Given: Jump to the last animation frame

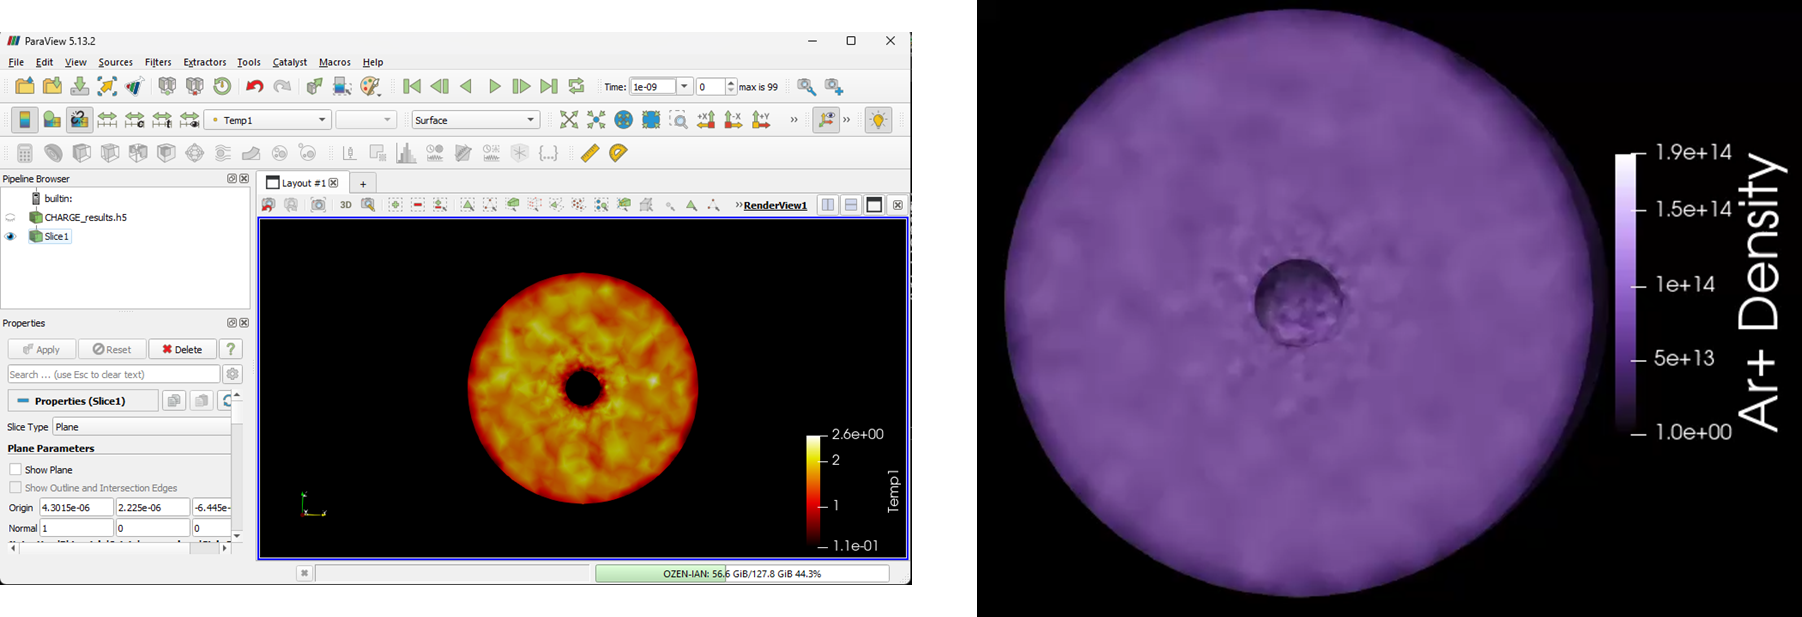Looking at the screenshot, I should coord(548,87).
